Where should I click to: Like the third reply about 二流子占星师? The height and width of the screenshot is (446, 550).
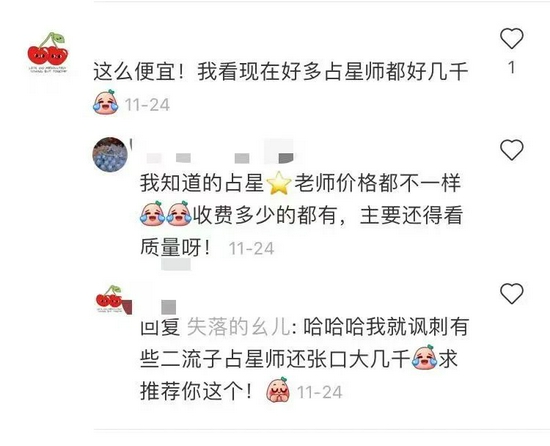pos(511,293)
